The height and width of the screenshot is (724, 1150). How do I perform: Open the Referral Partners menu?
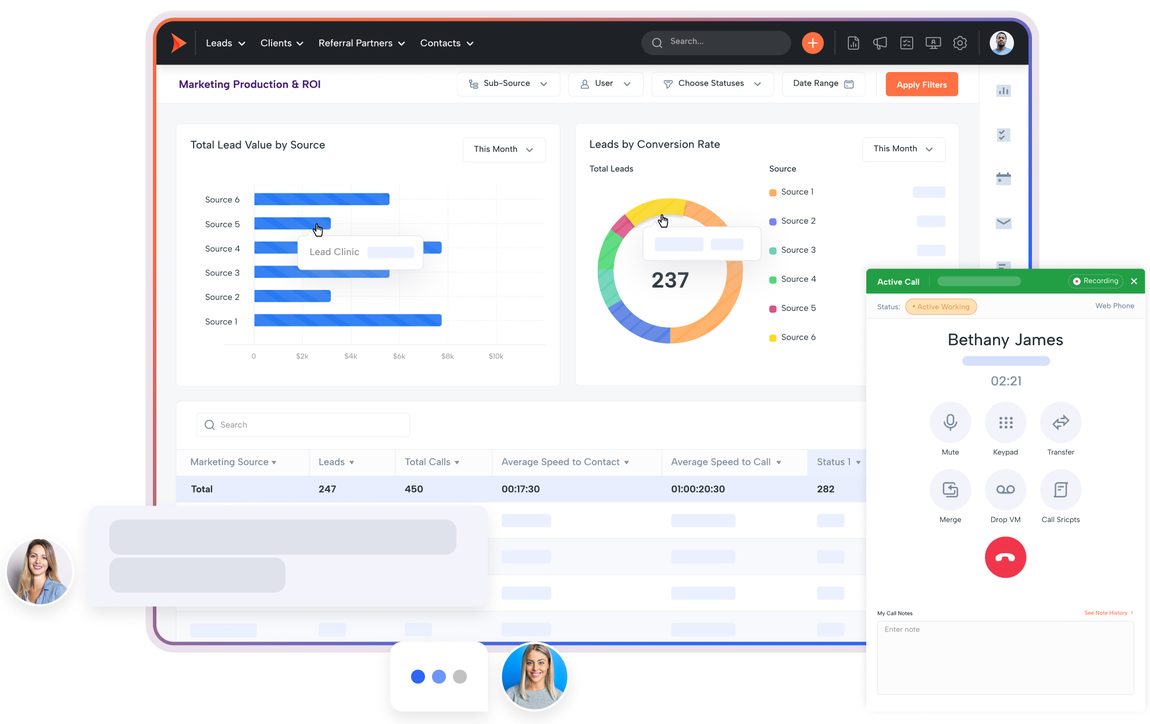pos(362,43)
